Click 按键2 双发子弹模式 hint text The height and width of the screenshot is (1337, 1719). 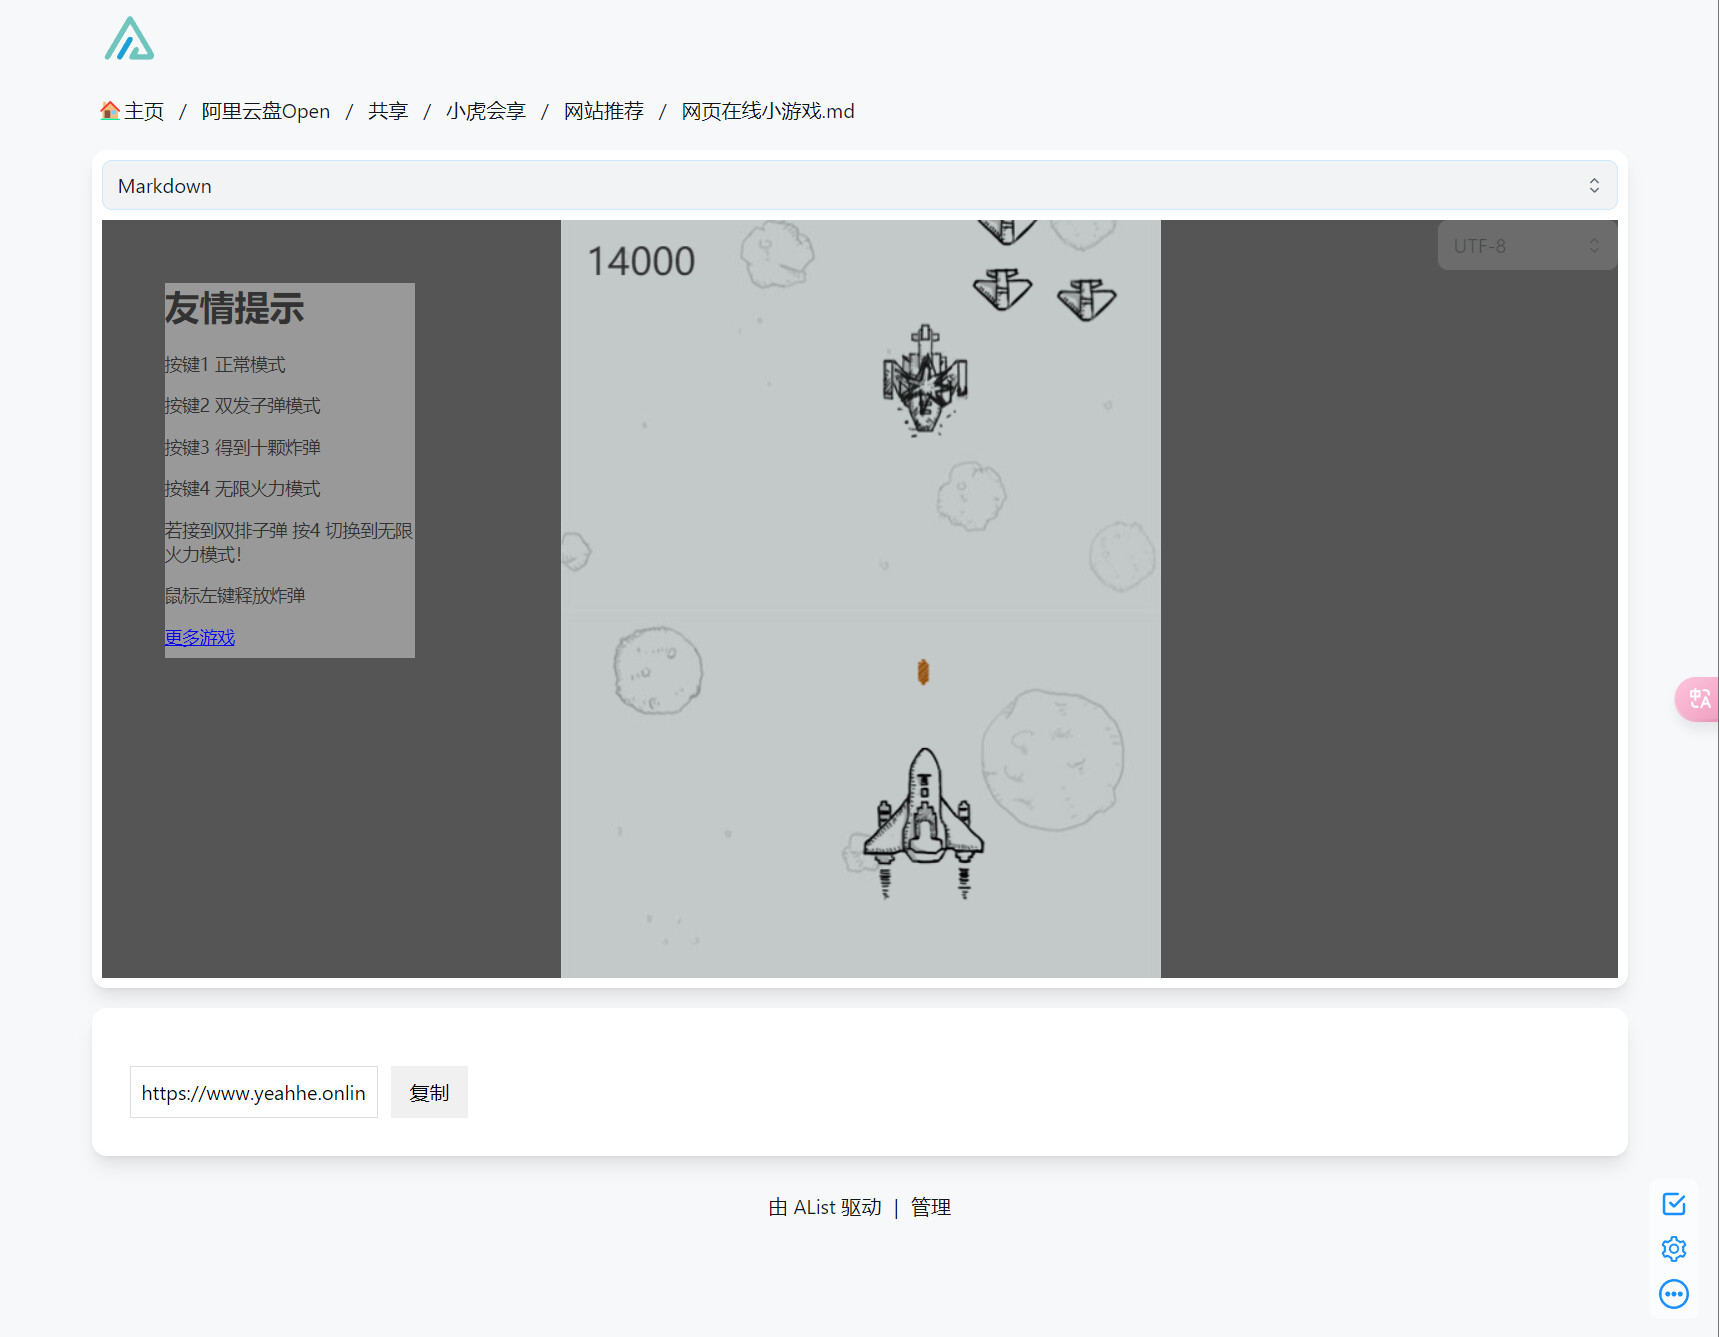coord(243,405)
